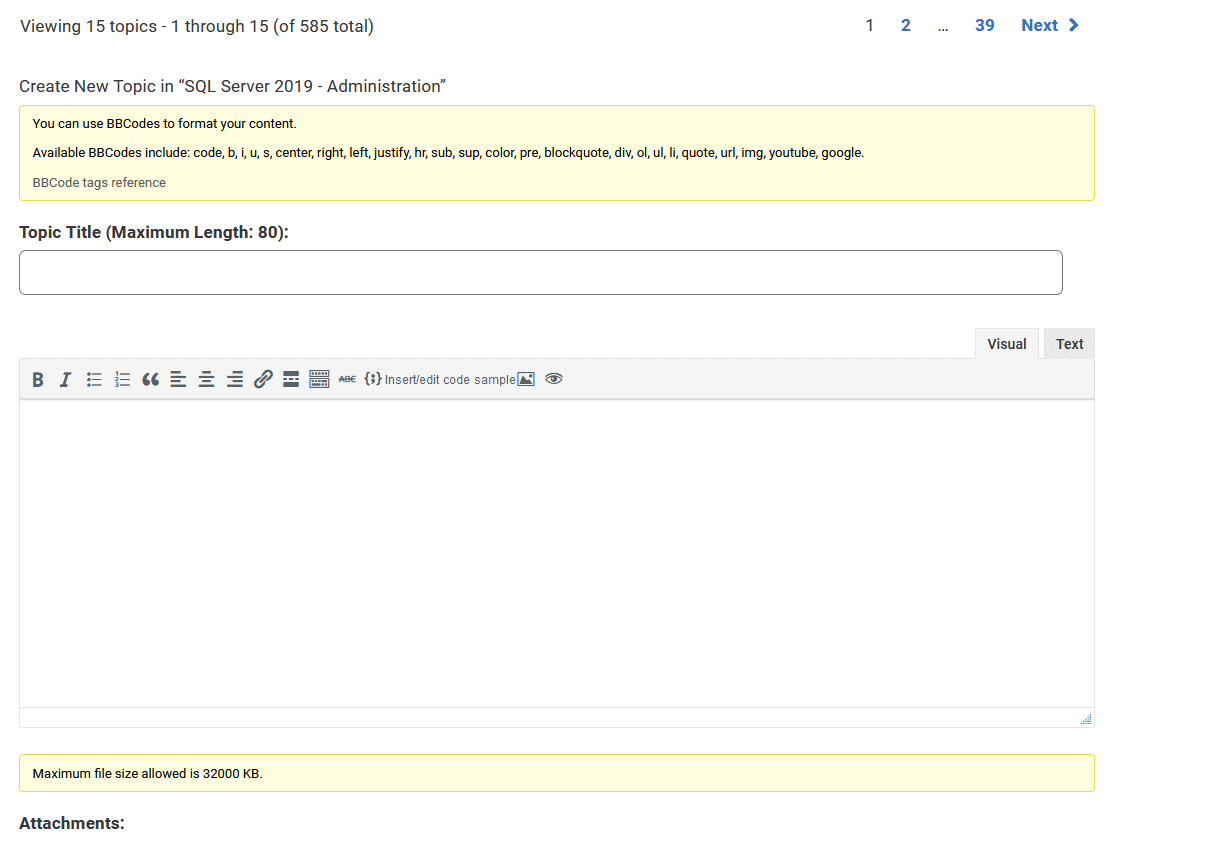Toggle the preview eye icon

click(x=553, y=379)
